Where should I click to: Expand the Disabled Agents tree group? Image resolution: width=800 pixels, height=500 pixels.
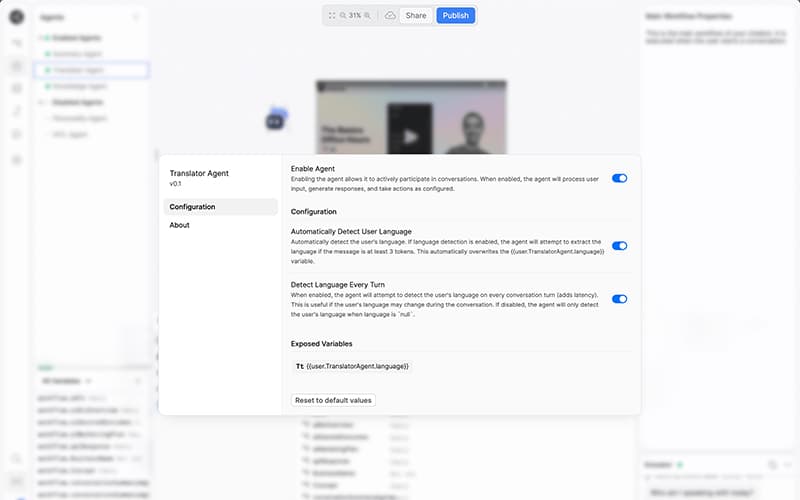(x=41, y=102)
